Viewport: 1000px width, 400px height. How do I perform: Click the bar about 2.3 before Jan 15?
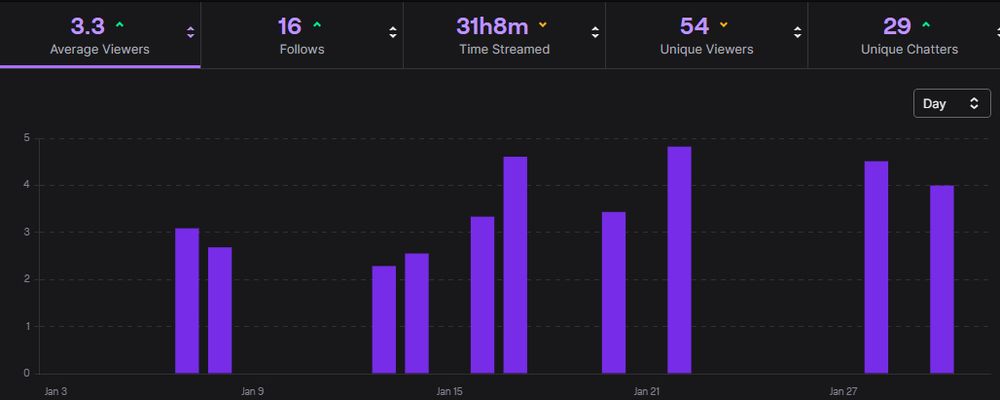tap(384, 320)
